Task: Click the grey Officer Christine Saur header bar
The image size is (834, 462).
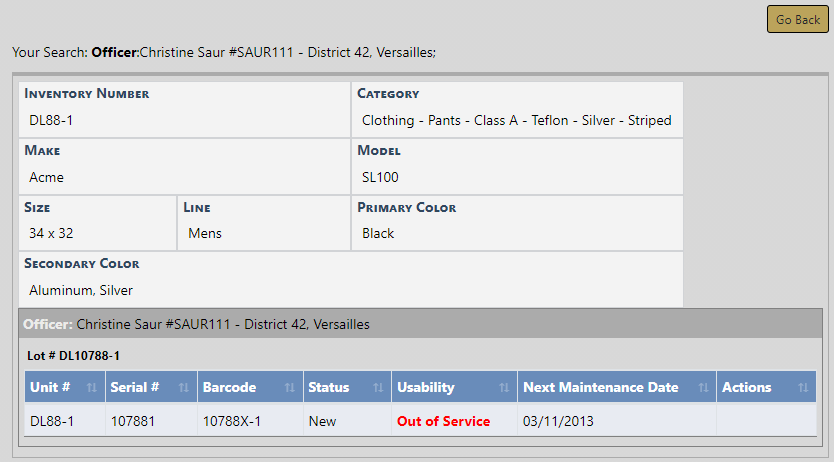Action: (x=420, y=324)
